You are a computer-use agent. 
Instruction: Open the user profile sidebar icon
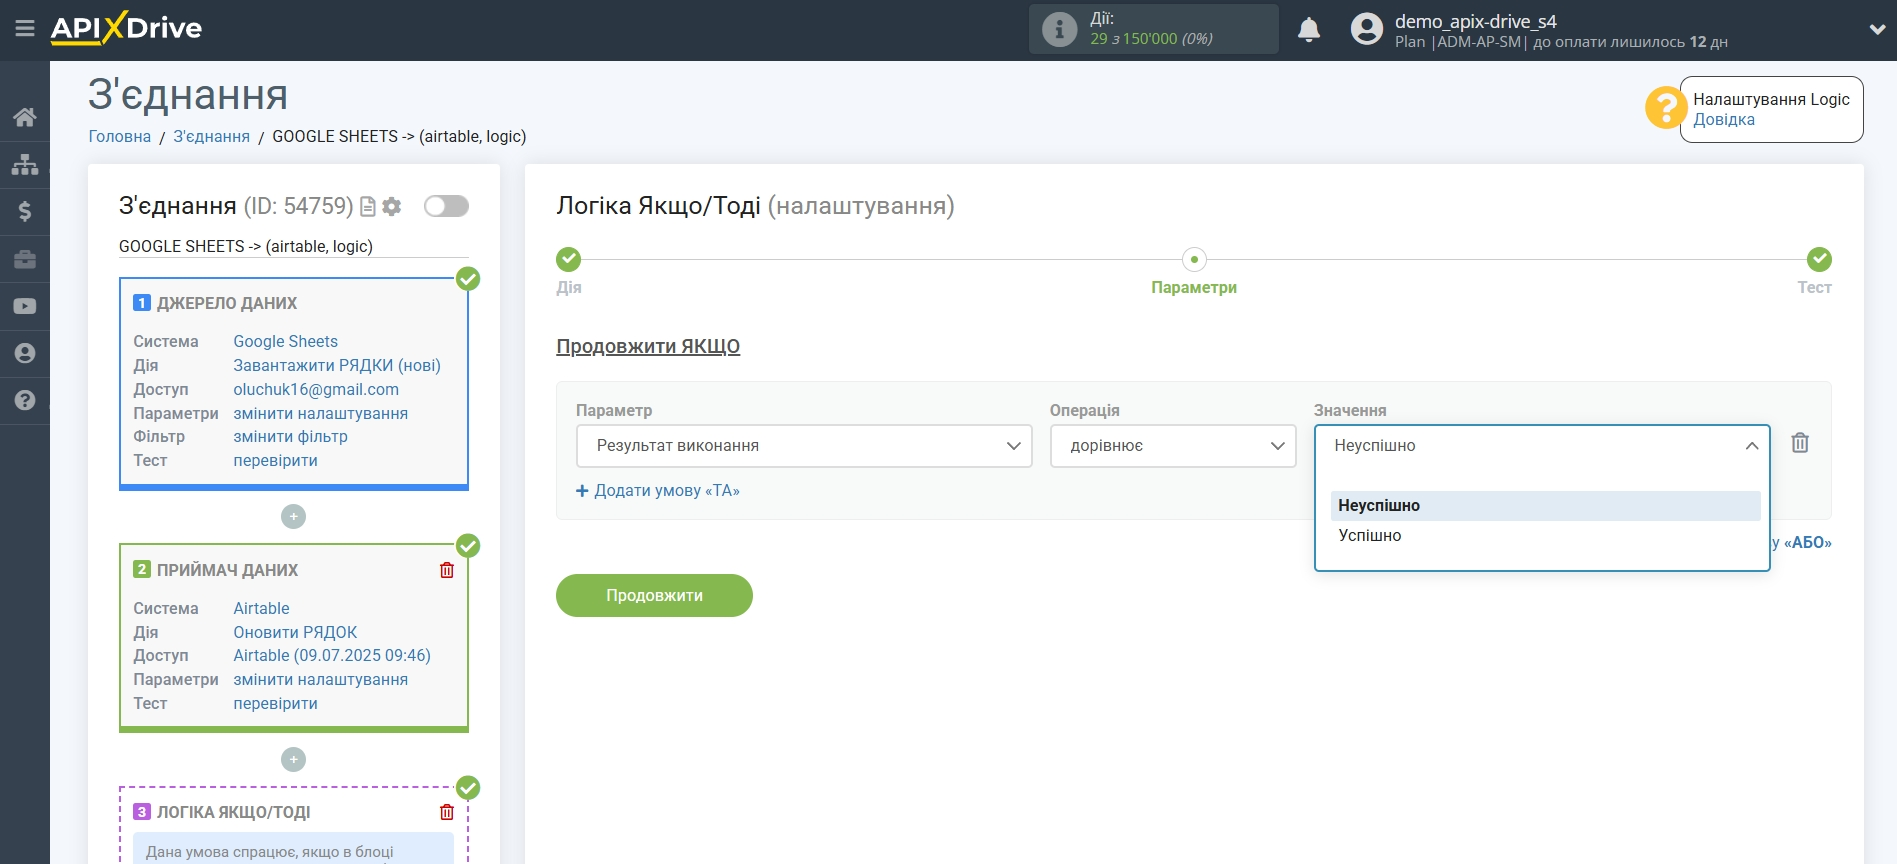click(x=25, y=353)
